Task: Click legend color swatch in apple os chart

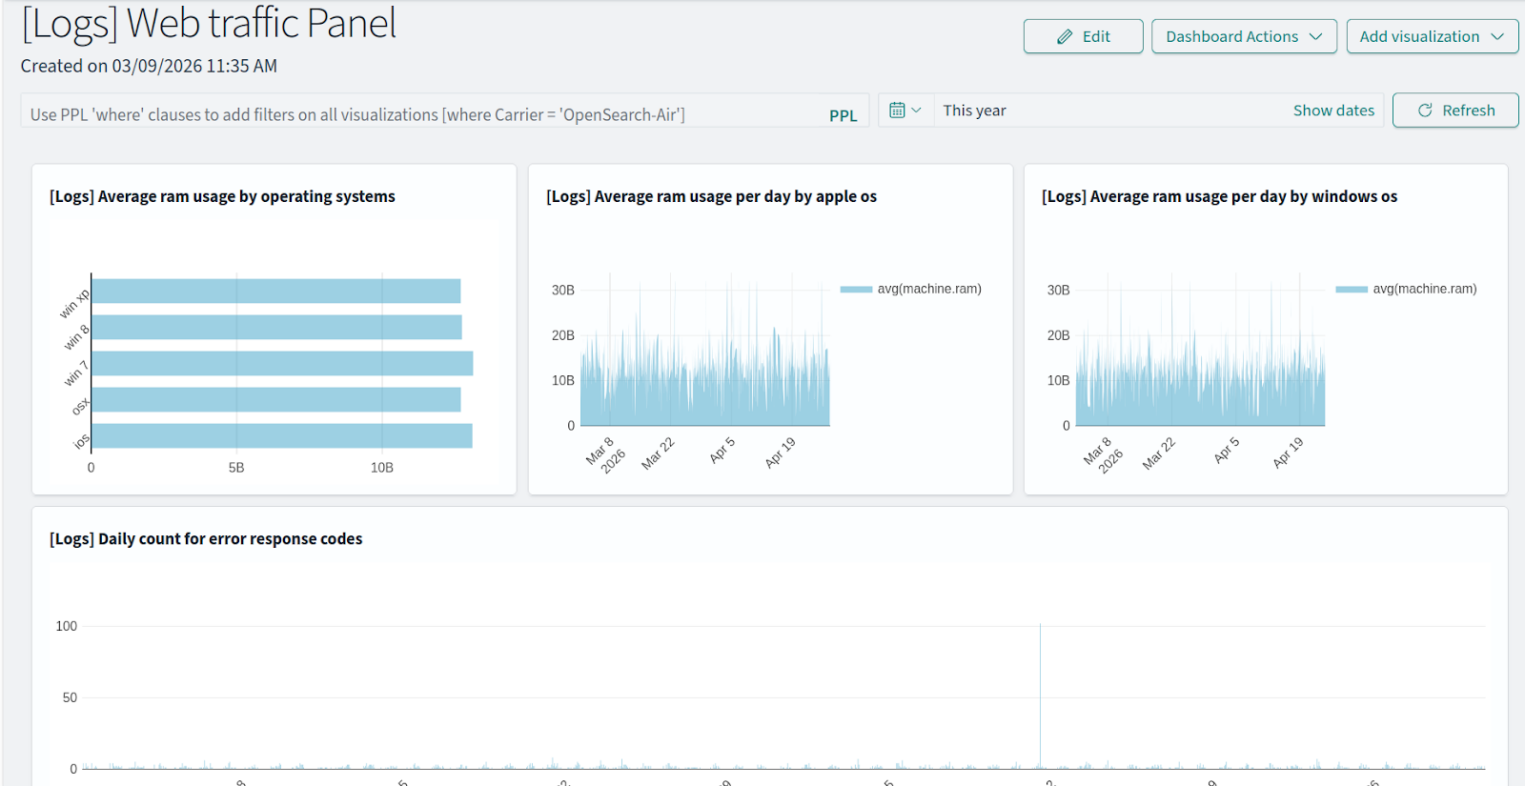Action: (x=856, y=289)
